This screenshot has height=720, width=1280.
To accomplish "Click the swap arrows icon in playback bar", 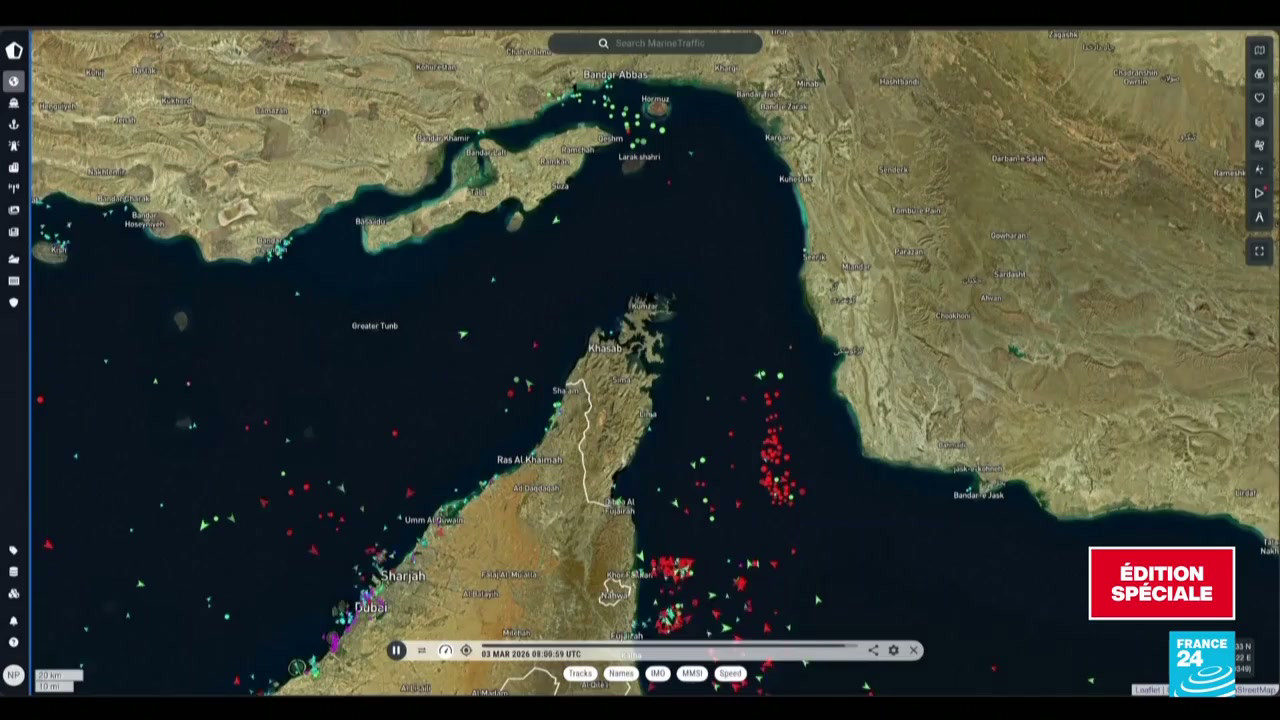I will pos(421,650).
